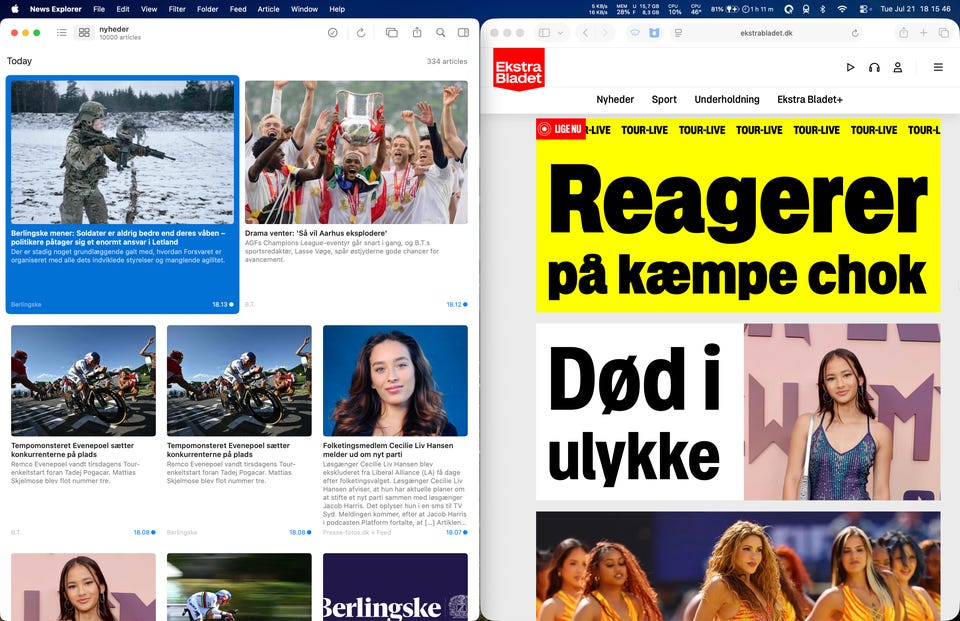Open the Apple menu
Viewport: 960px width, 621px height.
pyautogui.click(x=15, y=9)
